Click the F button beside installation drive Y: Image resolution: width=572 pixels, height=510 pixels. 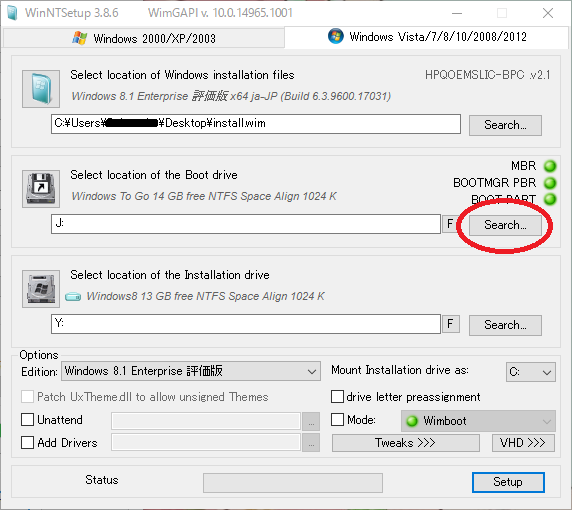(451, 324)
